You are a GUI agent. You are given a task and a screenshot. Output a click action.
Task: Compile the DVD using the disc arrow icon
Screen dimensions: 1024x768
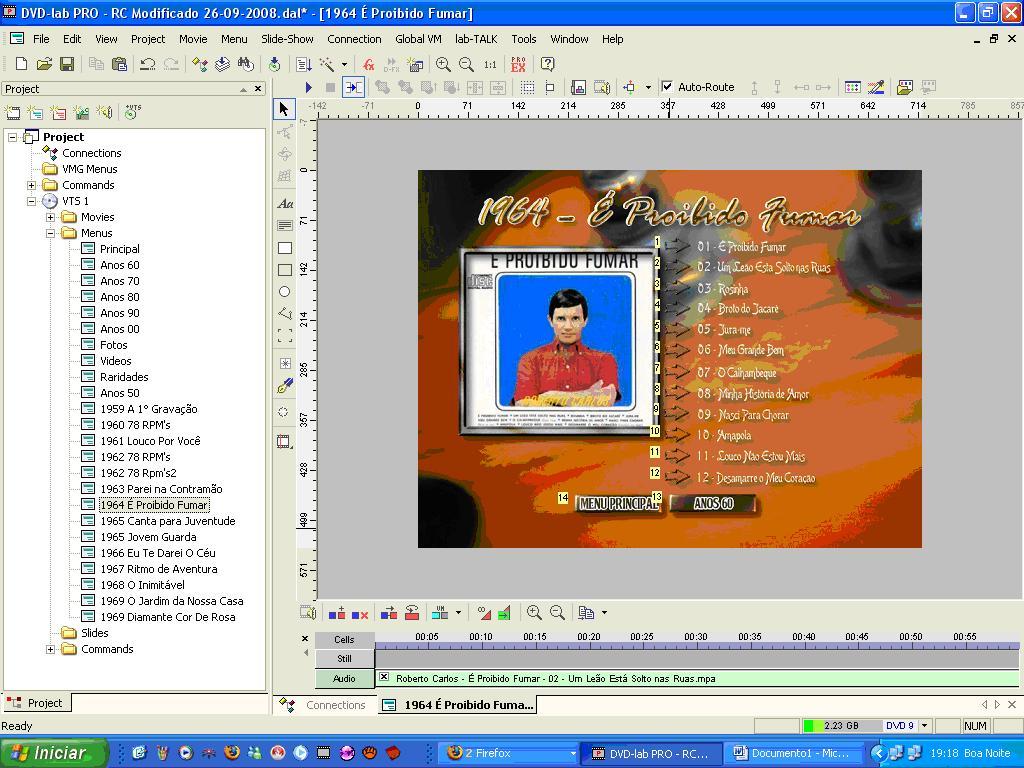[274, 64]
